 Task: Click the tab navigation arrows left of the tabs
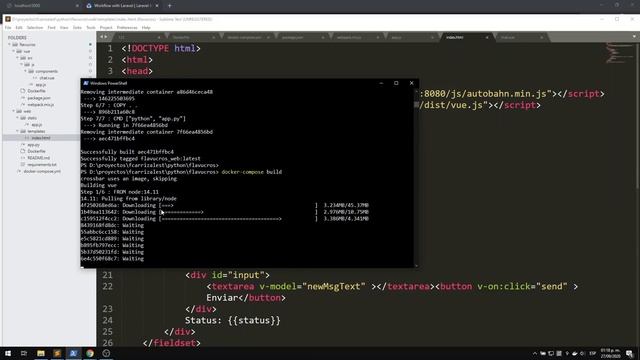[x=104, y=37]
